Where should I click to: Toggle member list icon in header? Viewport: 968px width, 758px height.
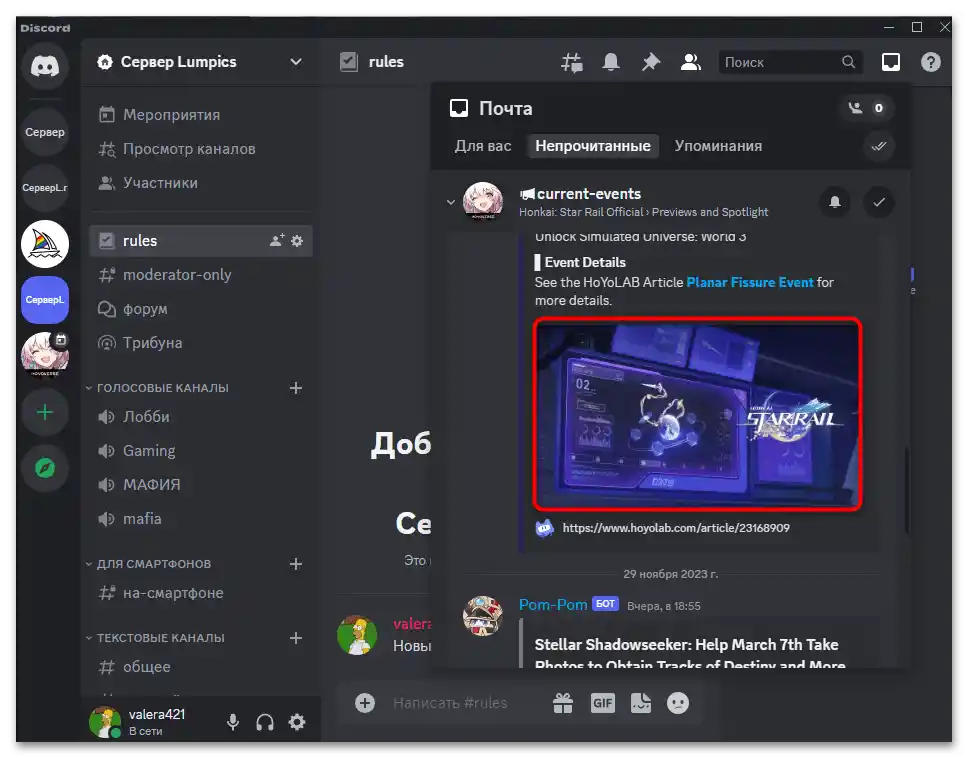(690, 62)
